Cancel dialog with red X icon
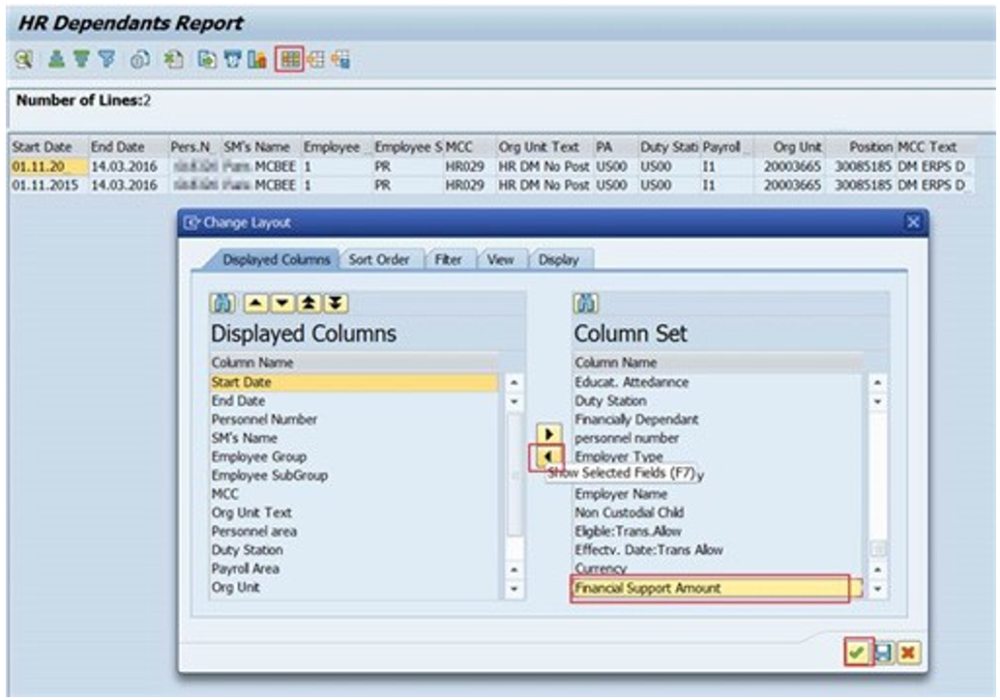1000x700 pixels. point(908,652)
